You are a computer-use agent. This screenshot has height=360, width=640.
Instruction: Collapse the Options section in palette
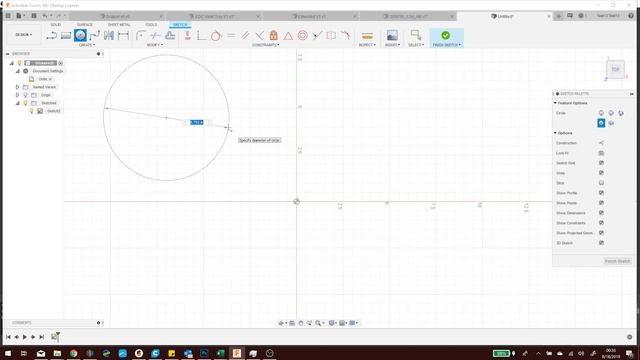point(555,133)
